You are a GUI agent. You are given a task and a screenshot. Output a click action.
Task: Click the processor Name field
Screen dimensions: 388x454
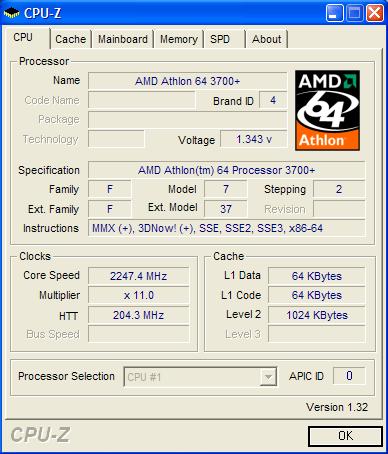(x=187, y=81)
